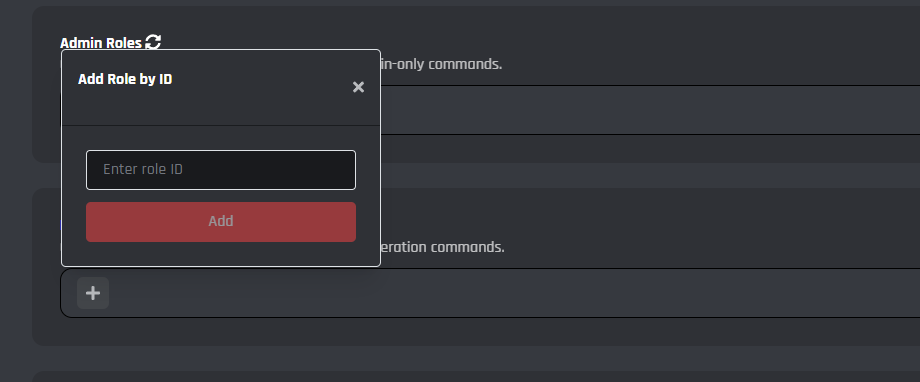Screen dimensions: 920x382
Task: Click the circular arrows icon next to Admin Roles
Action: pyautogui.click(x=153, y=42)
